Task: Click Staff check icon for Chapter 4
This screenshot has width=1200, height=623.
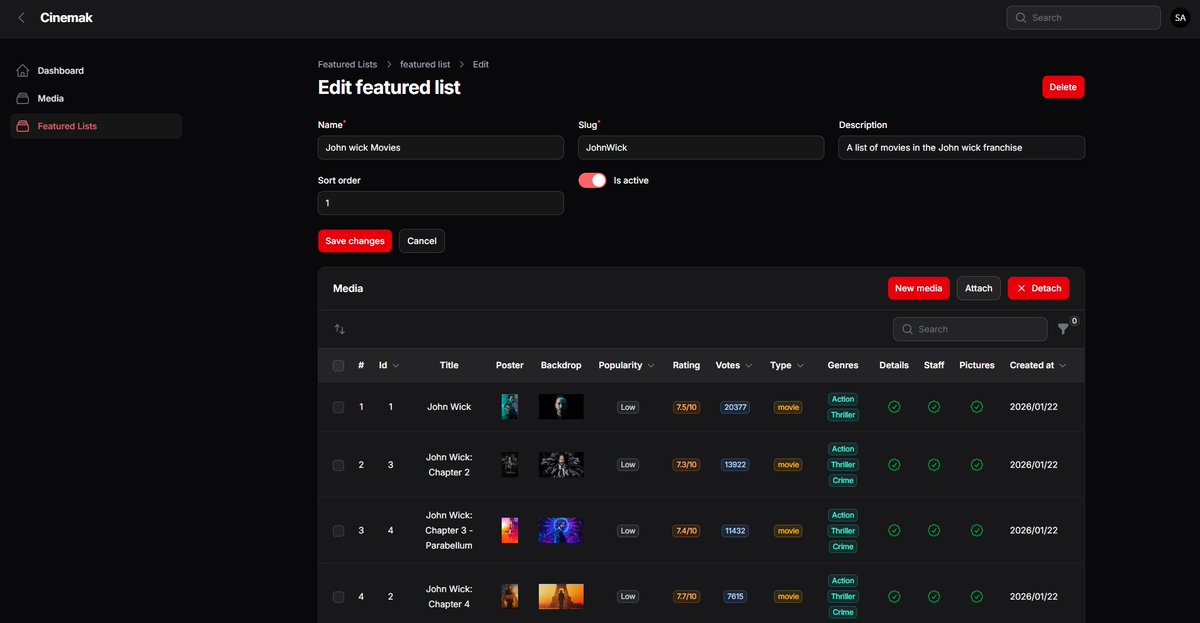Action: (934, 597)
